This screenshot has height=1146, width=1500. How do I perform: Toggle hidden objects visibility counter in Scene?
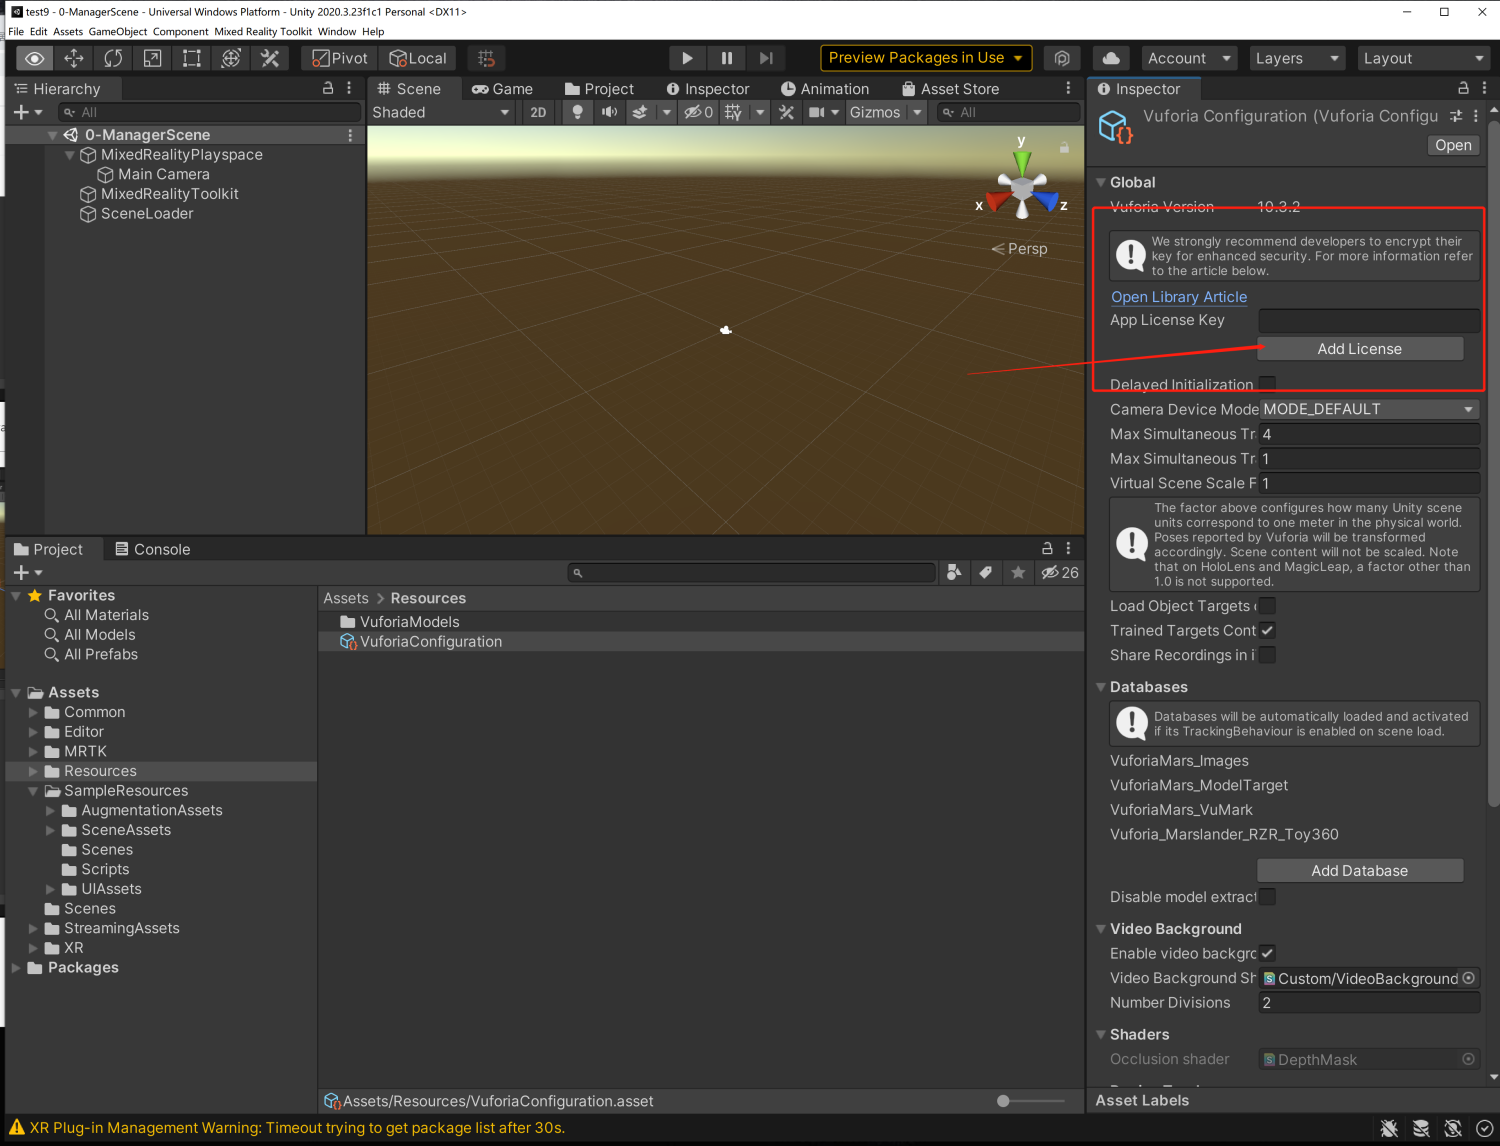point(698,112)
